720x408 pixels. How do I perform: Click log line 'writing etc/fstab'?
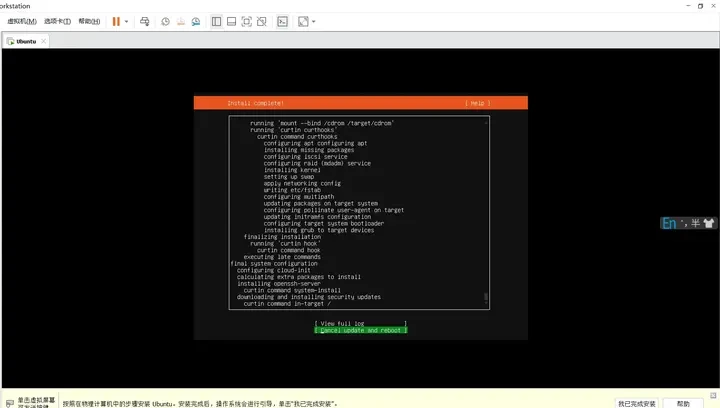[292, 190]
